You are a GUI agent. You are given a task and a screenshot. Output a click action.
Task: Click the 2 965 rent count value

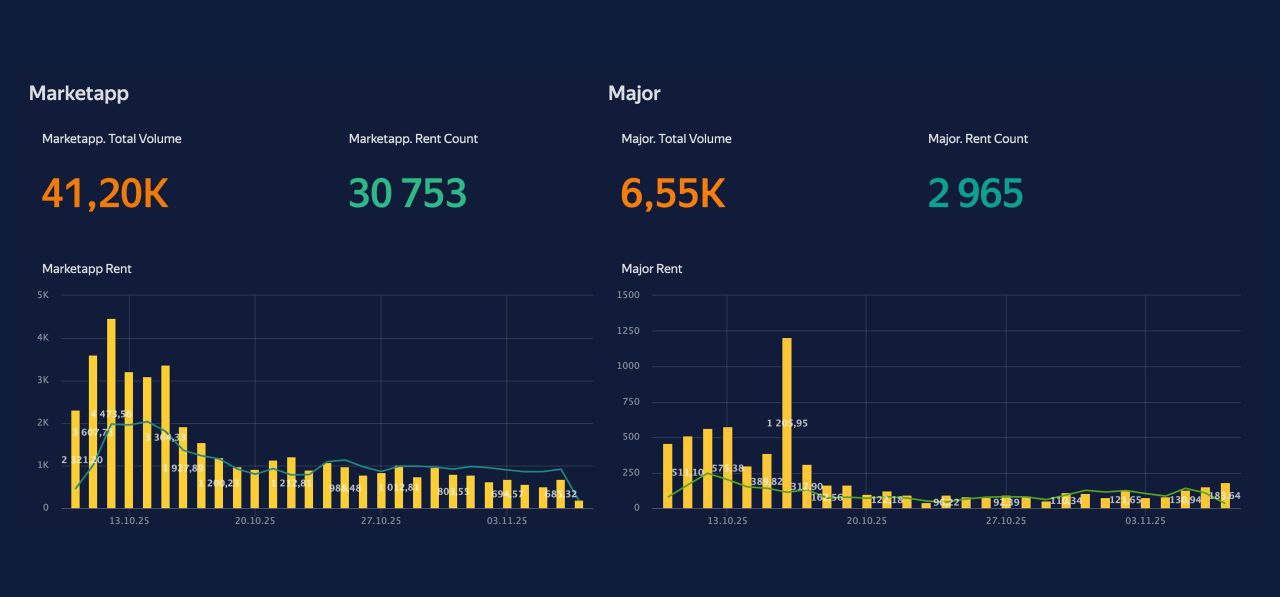(x=976, y=193)
